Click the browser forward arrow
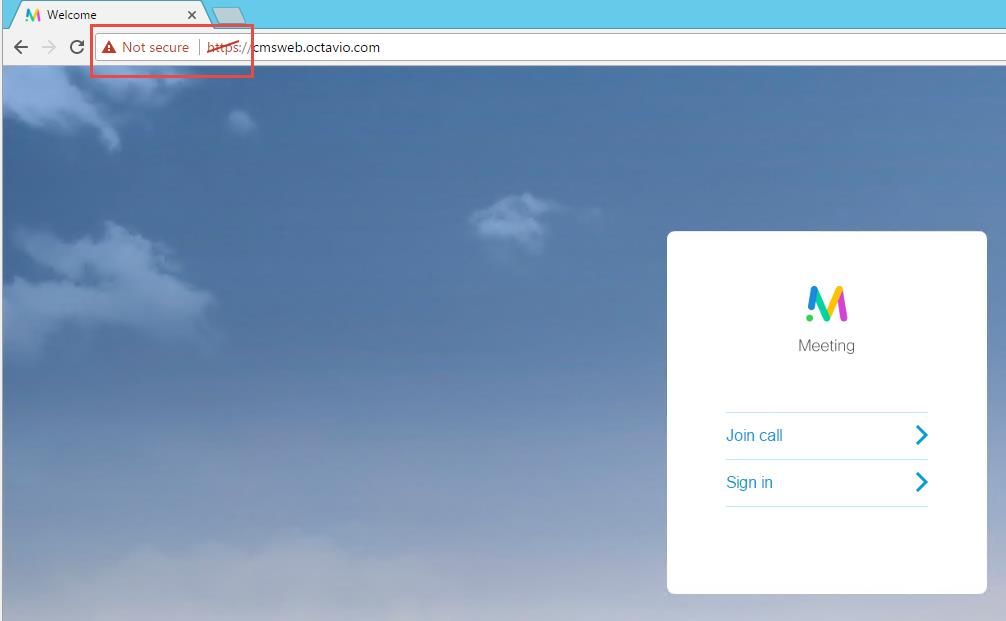Screen dimensions: 1006x621 tap(49, 47)
